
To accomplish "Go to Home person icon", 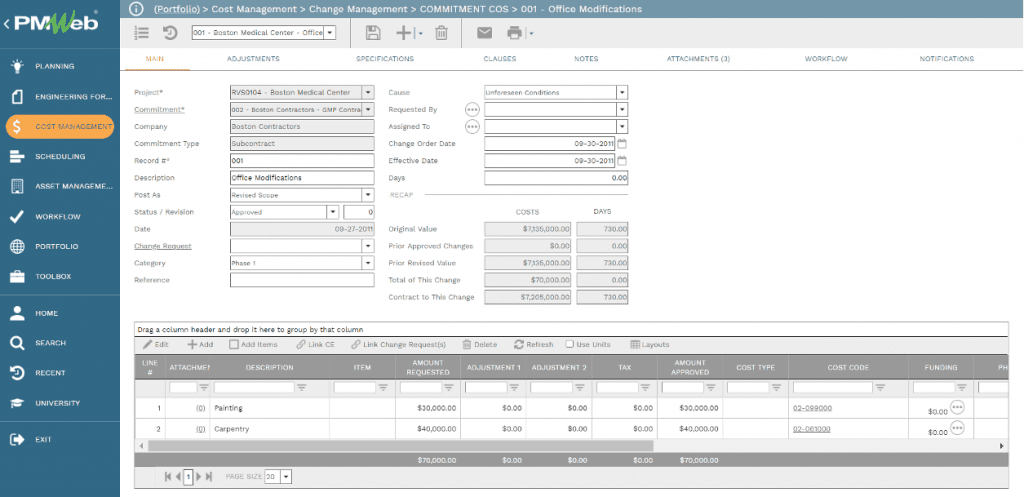I will pos(17,313).
